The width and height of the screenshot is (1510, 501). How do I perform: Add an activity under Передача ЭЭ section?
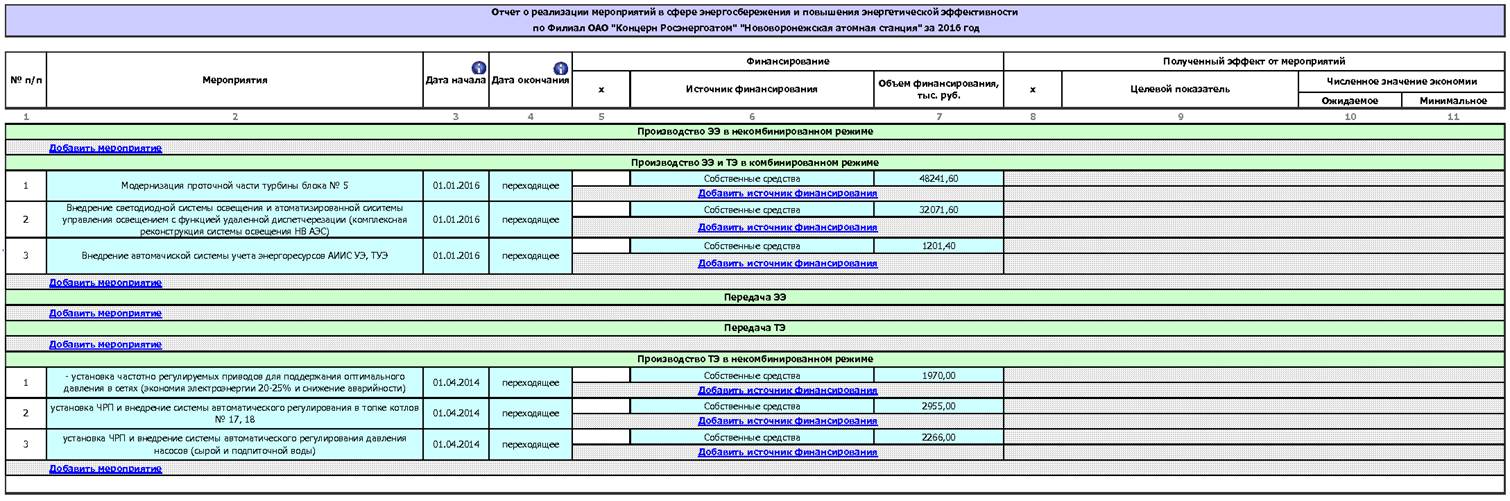pos(105,313)
